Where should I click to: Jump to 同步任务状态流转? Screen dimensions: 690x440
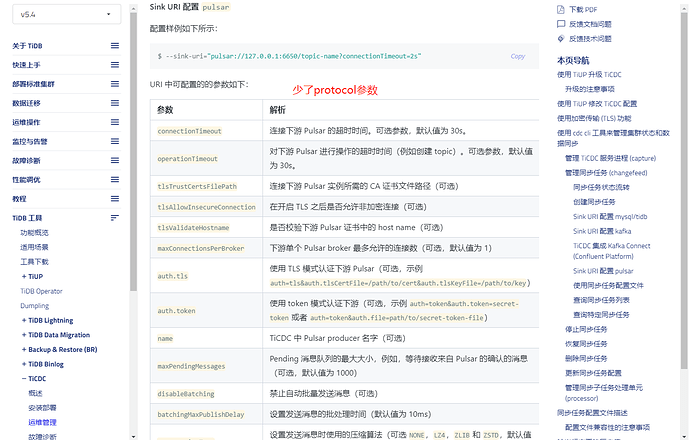pos(601,187)
